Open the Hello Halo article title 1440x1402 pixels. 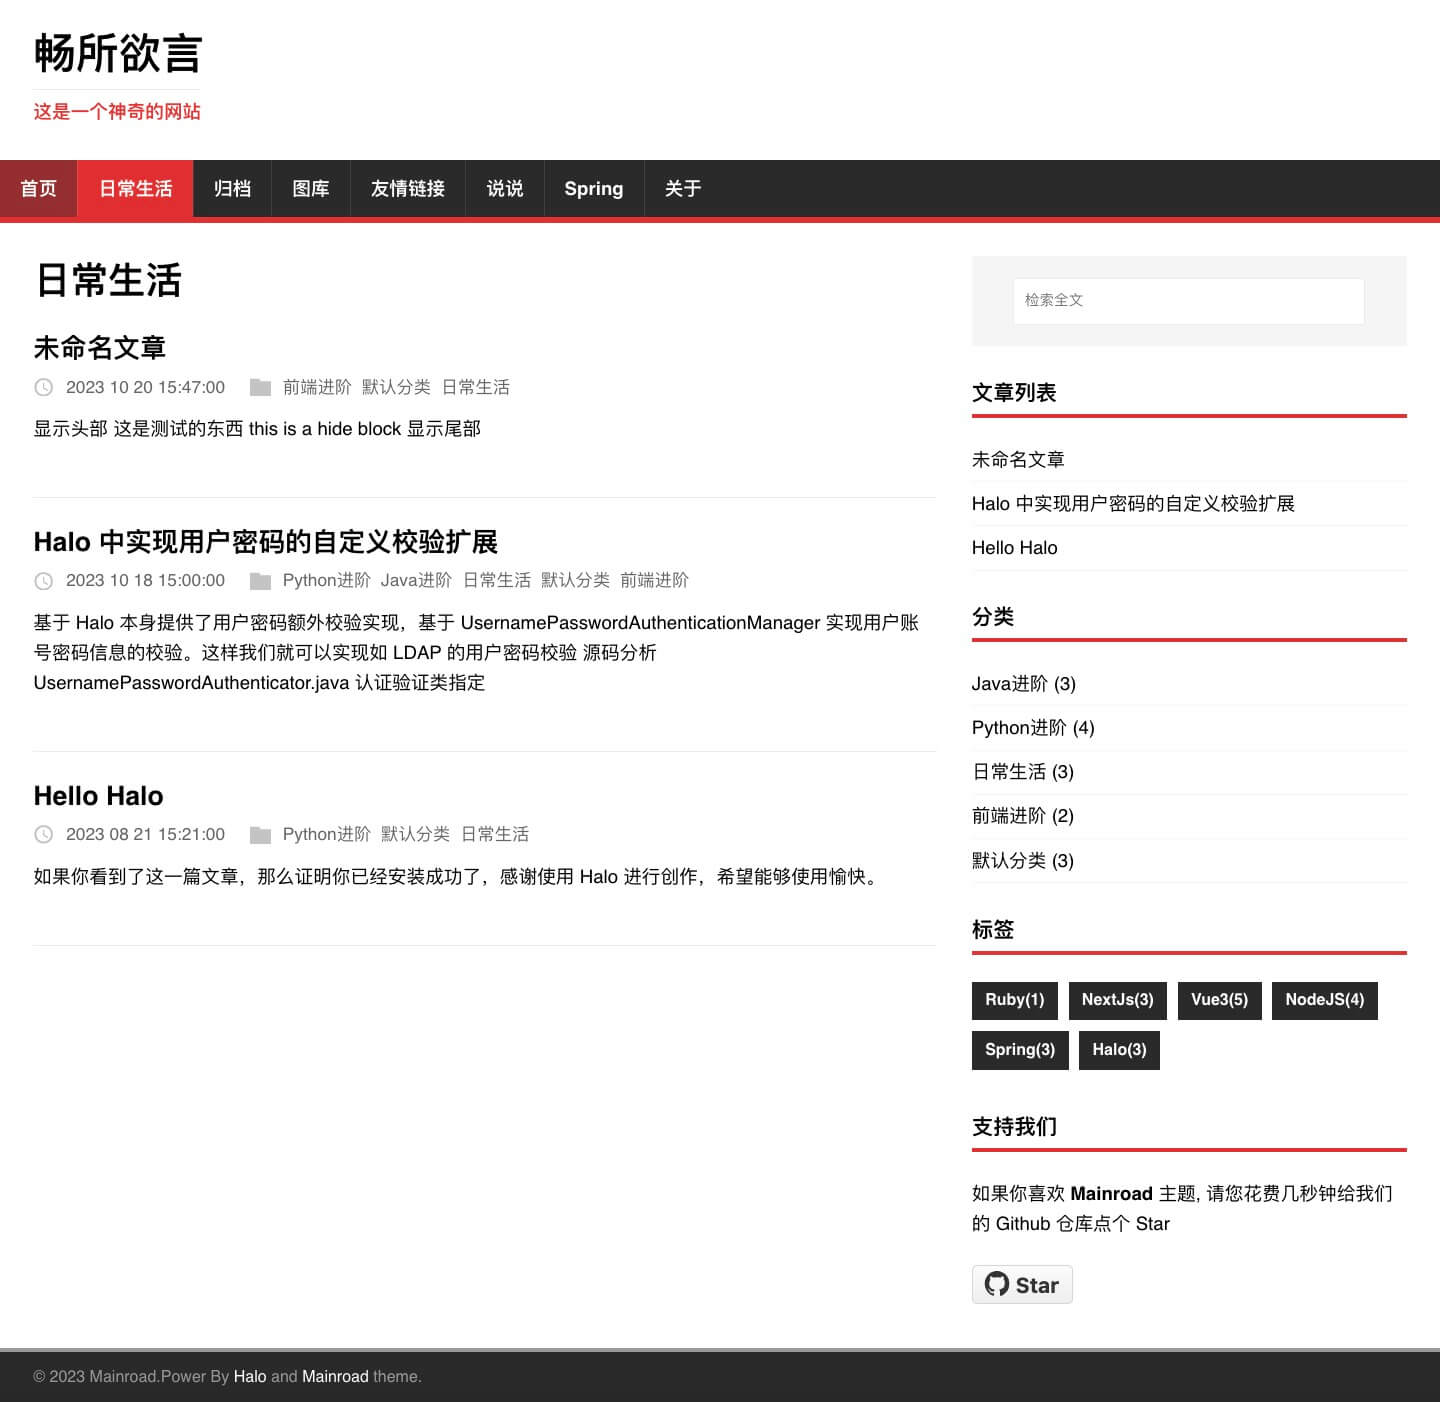click(98, 796)
